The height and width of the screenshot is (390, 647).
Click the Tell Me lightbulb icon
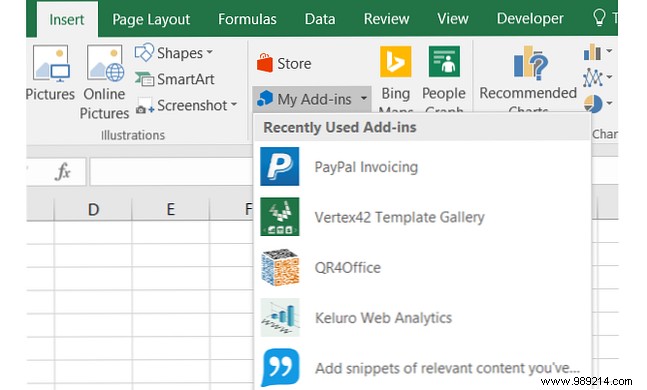pyautogui.click(x=599, y=18)
